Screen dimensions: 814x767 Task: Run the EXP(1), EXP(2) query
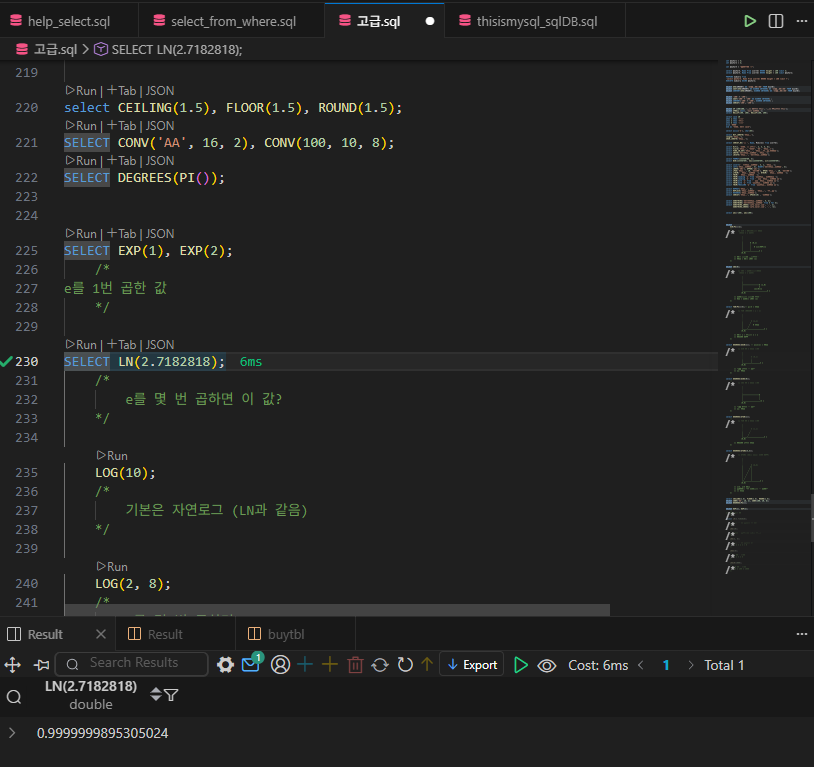pyautogui.click(x=82, y=234)
